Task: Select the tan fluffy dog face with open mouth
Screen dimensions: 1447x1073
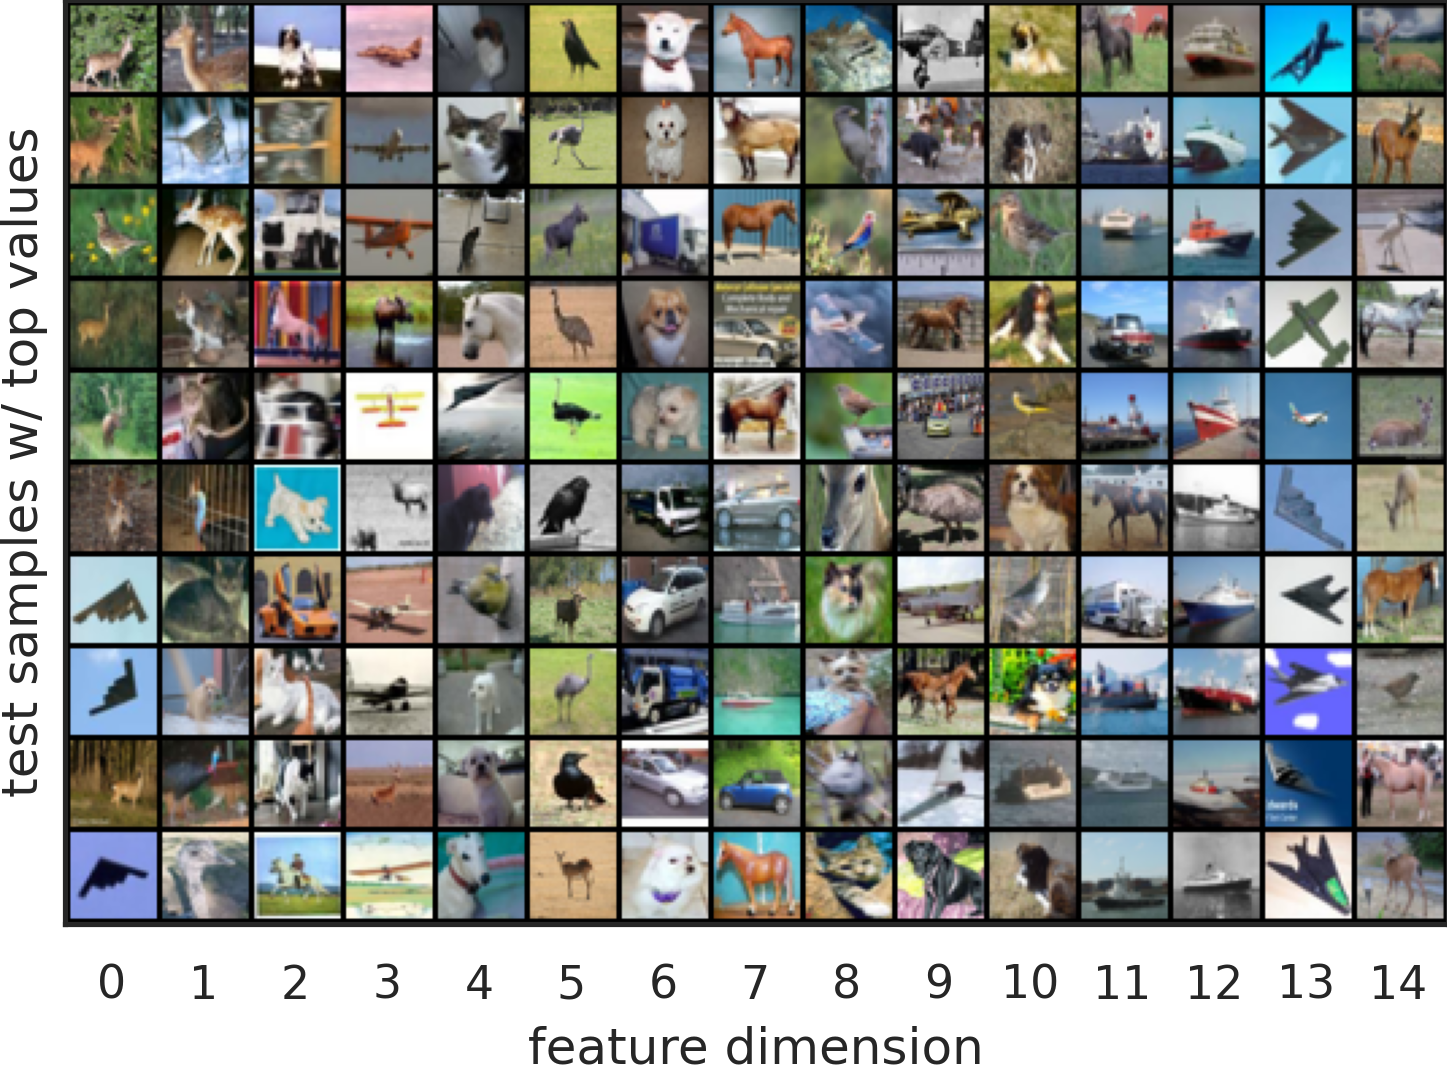Action: pyautogui.click(x=665, y=324)
